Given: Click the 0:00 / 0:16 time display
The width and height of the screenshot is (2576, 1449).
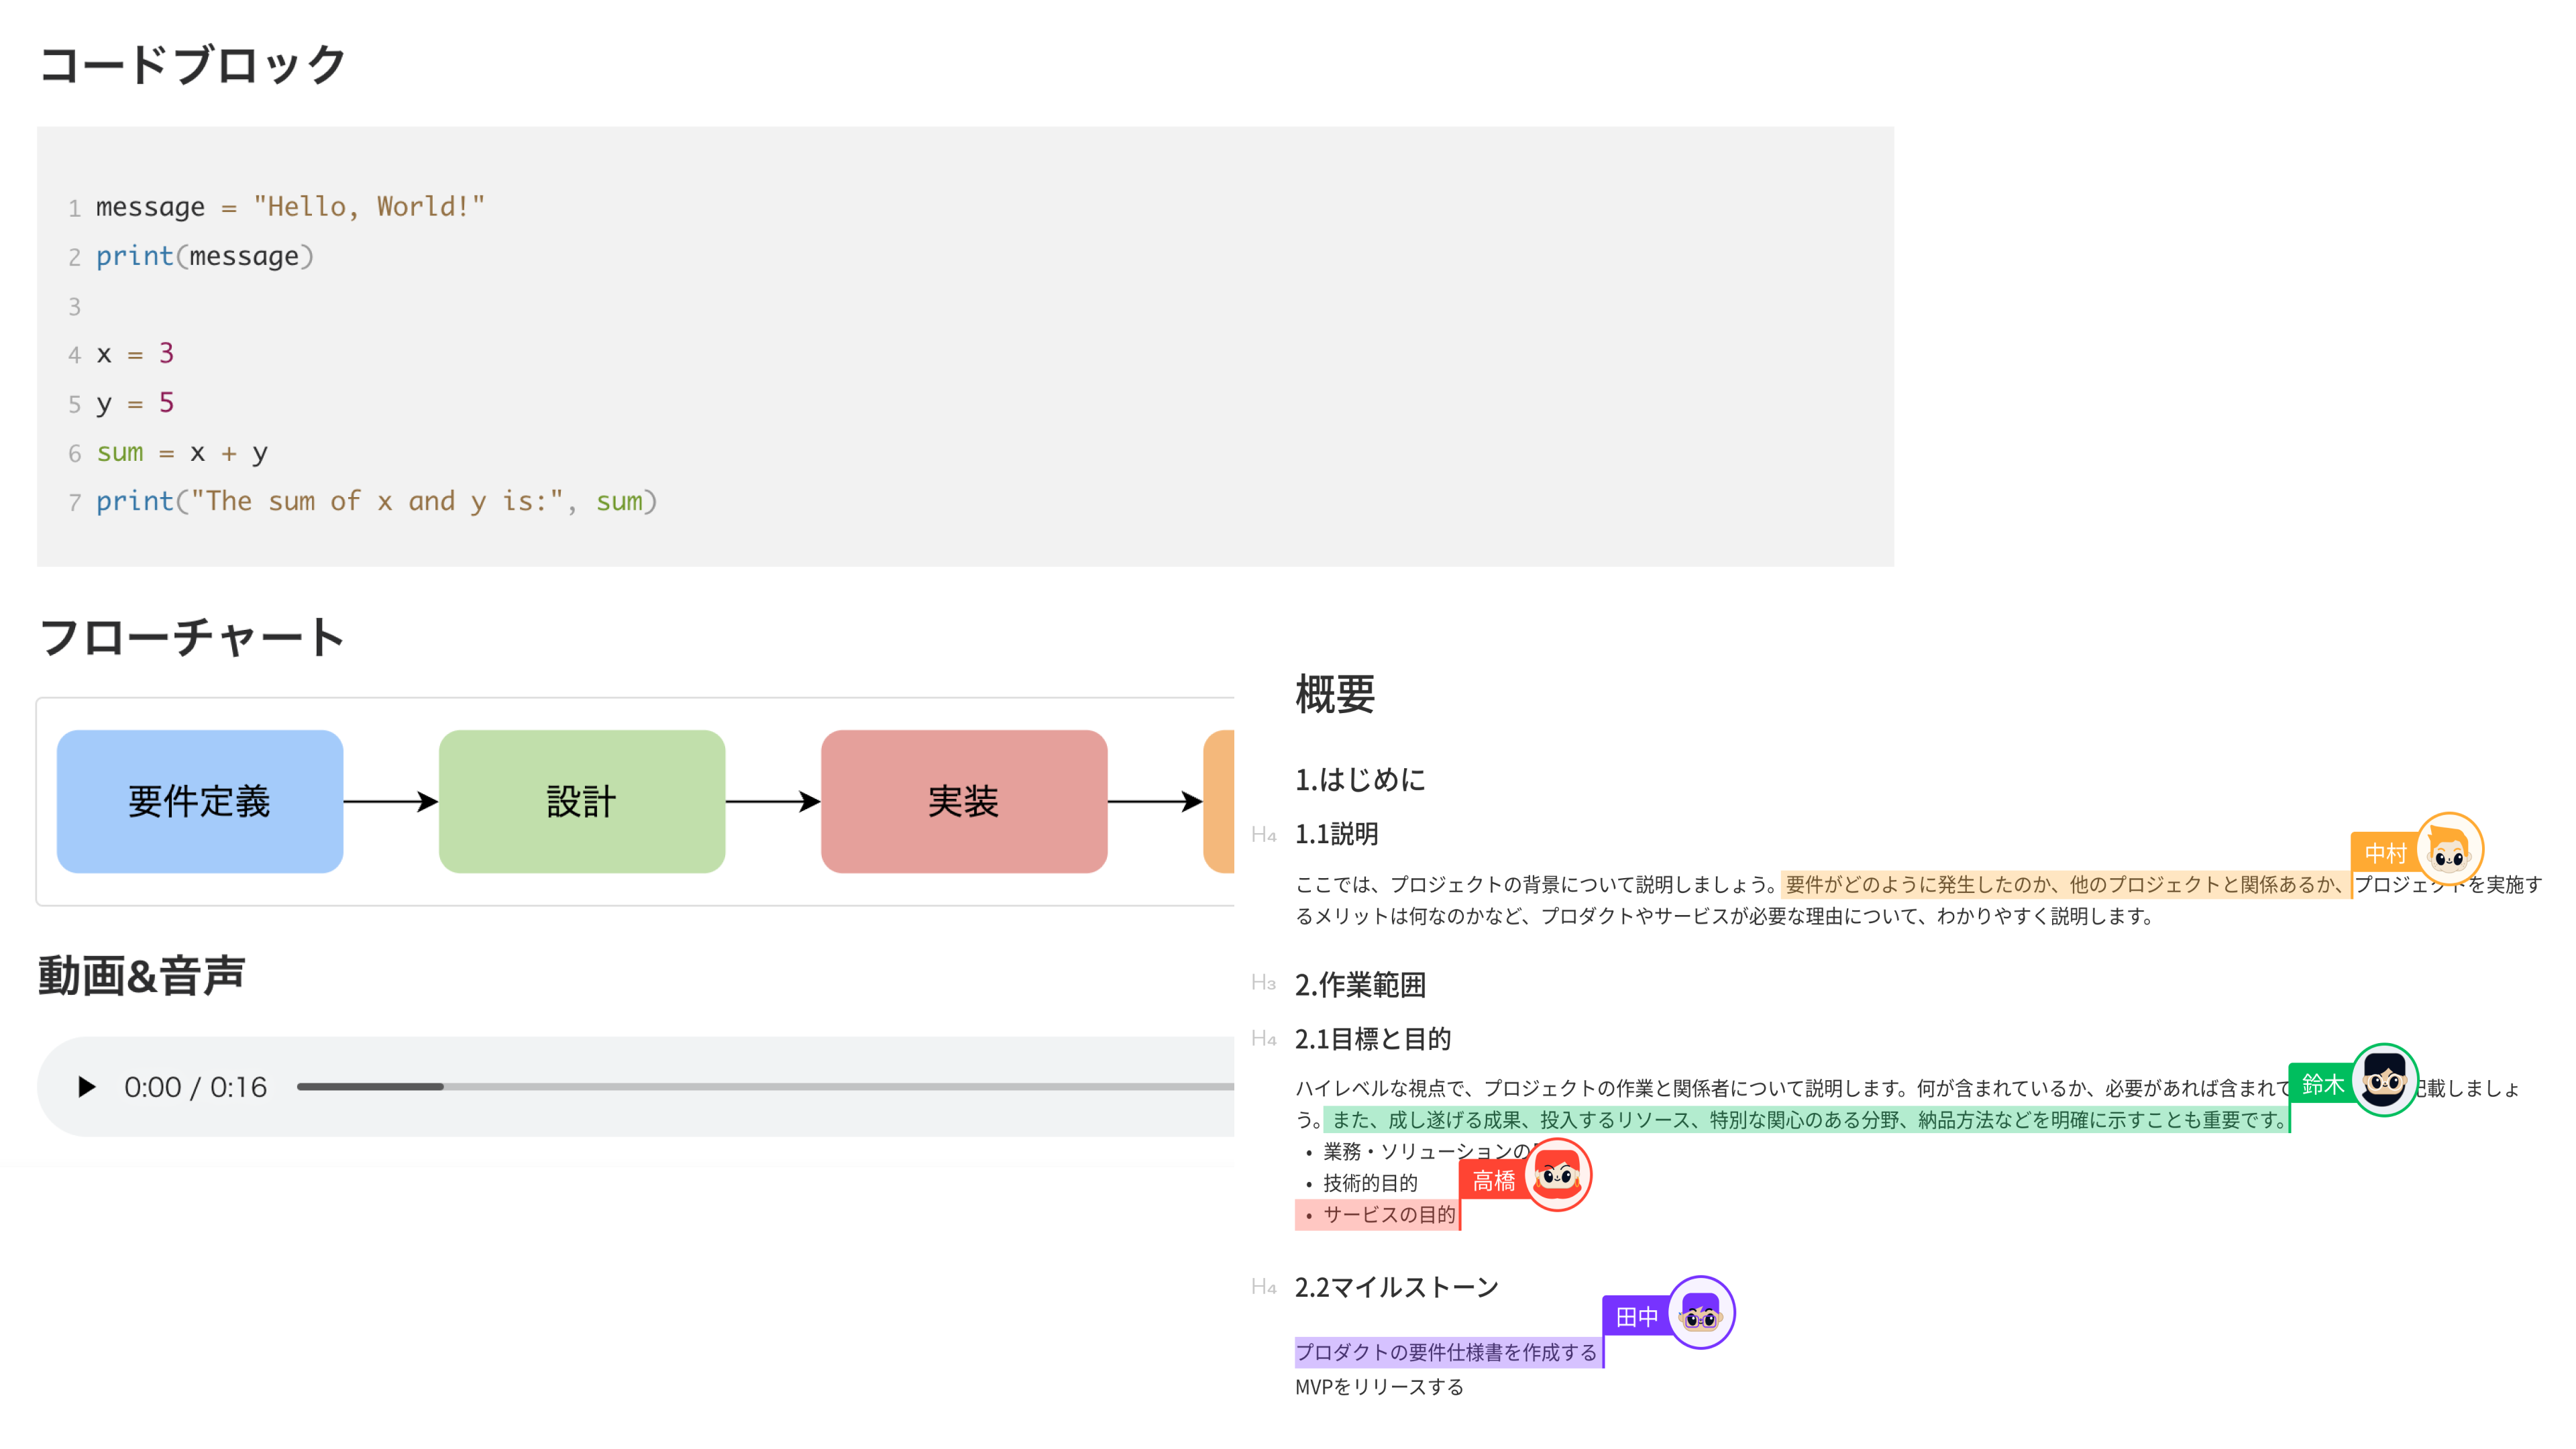Looking at the screenshot, I should coord(195,1086).
